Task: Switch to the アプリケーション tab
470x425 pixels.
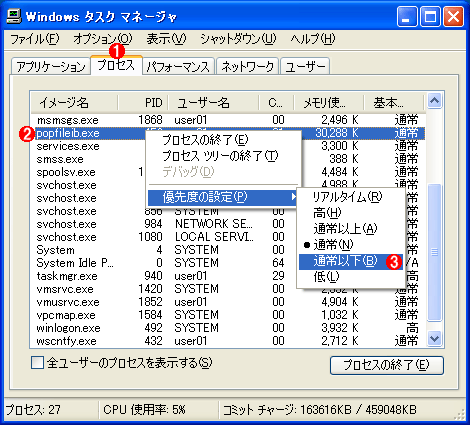Action: [x=51, y=66]
